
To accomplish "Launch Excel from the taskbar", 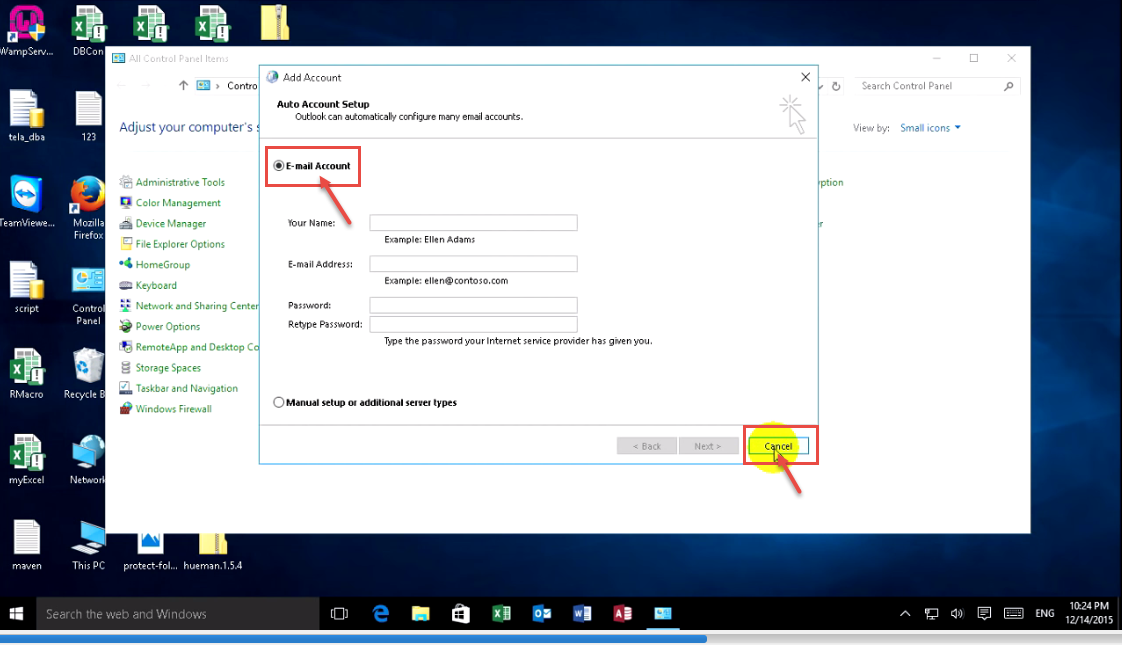I will (501, 613).
